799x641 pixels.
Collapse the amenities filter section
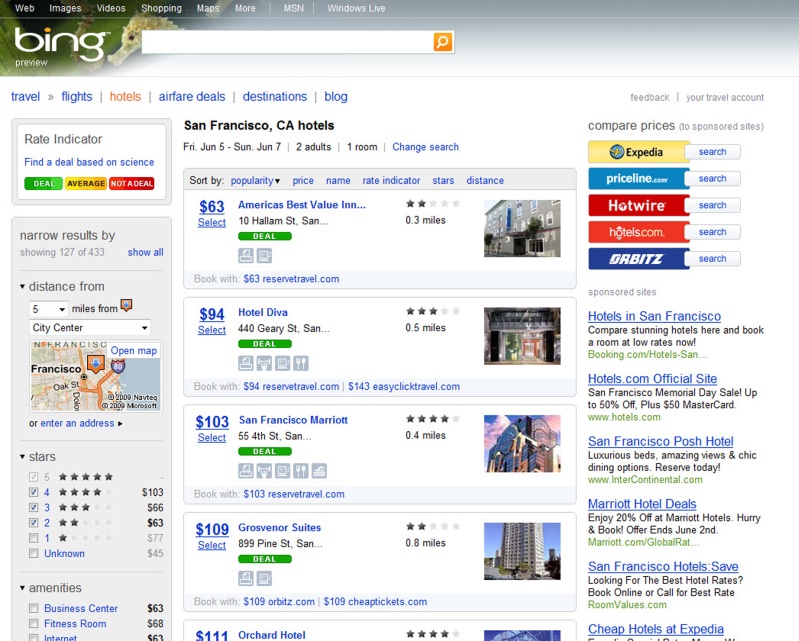tap(22, 588)
